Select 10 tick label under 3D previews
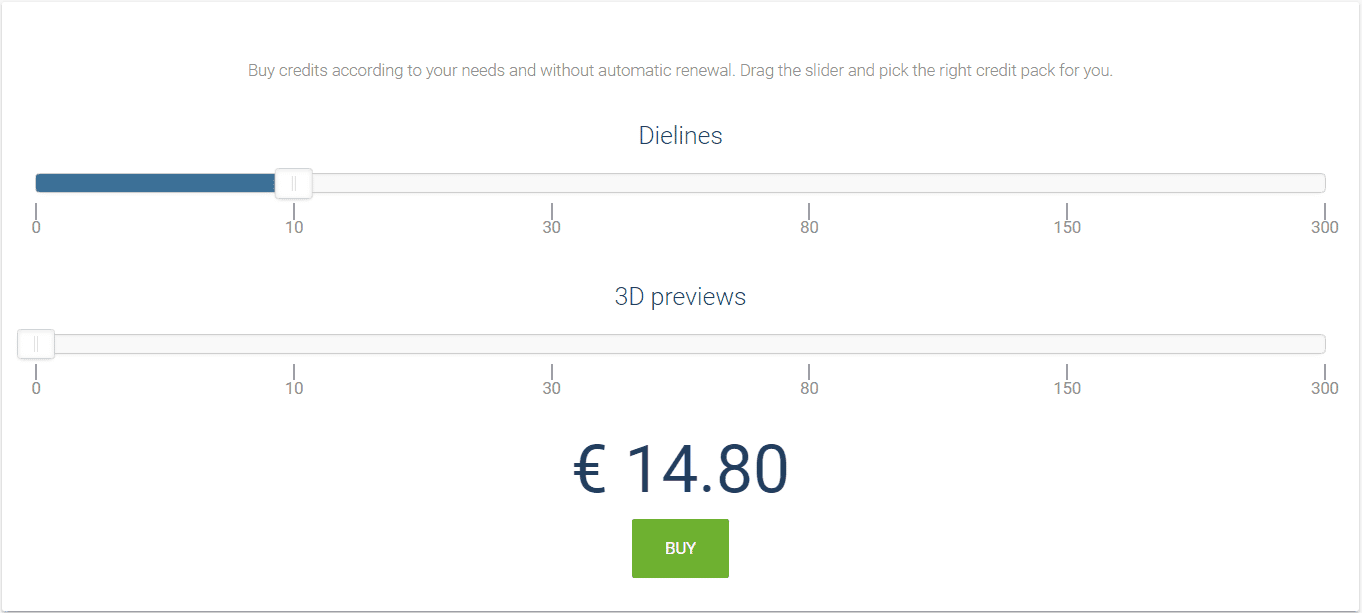1362x613 pixels. (x=294, y=388)
